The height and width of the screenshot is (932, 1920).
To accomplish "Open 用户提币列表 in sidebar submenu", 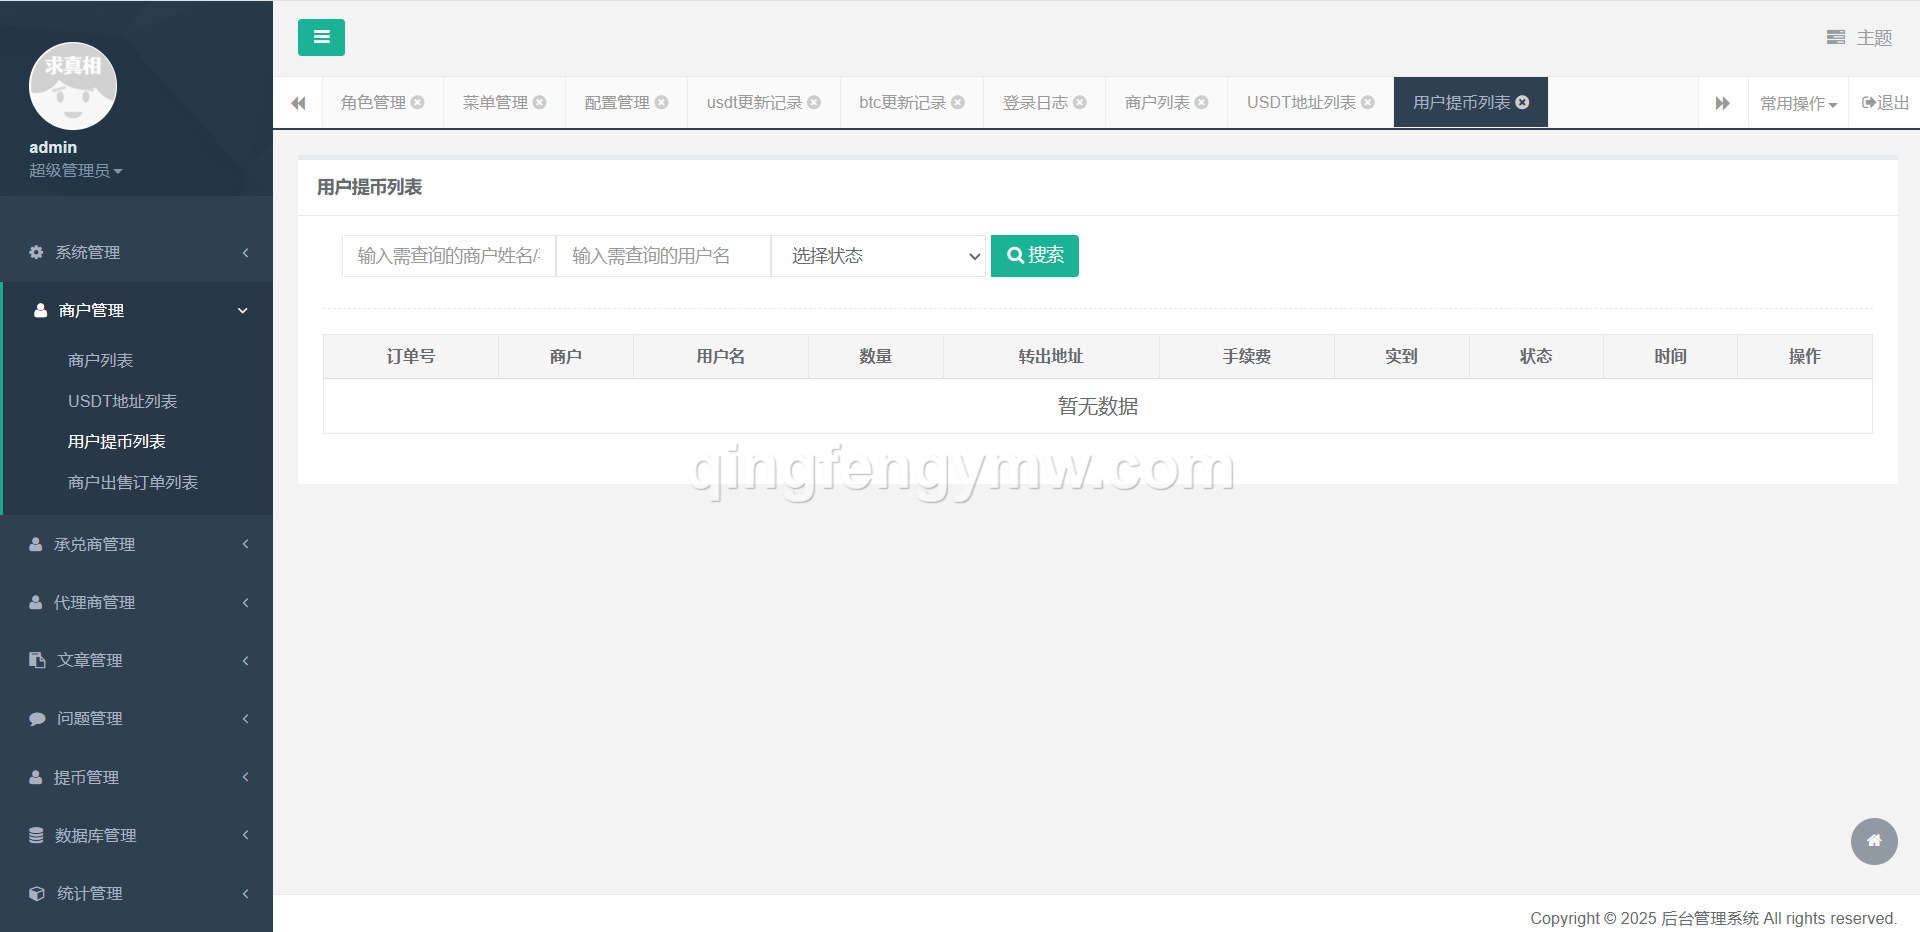I will (x=117, y=441).
